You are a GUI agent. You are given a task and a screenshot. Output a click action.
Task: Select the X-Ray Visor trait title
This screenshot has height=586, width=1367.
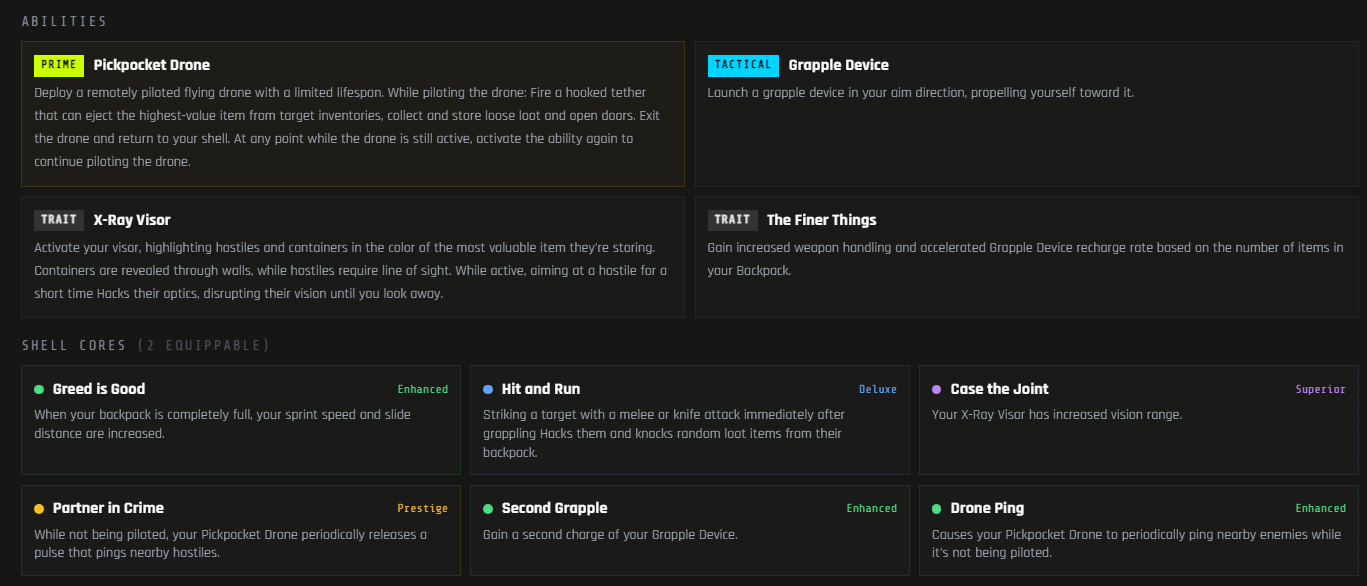[x=132, y=220]
